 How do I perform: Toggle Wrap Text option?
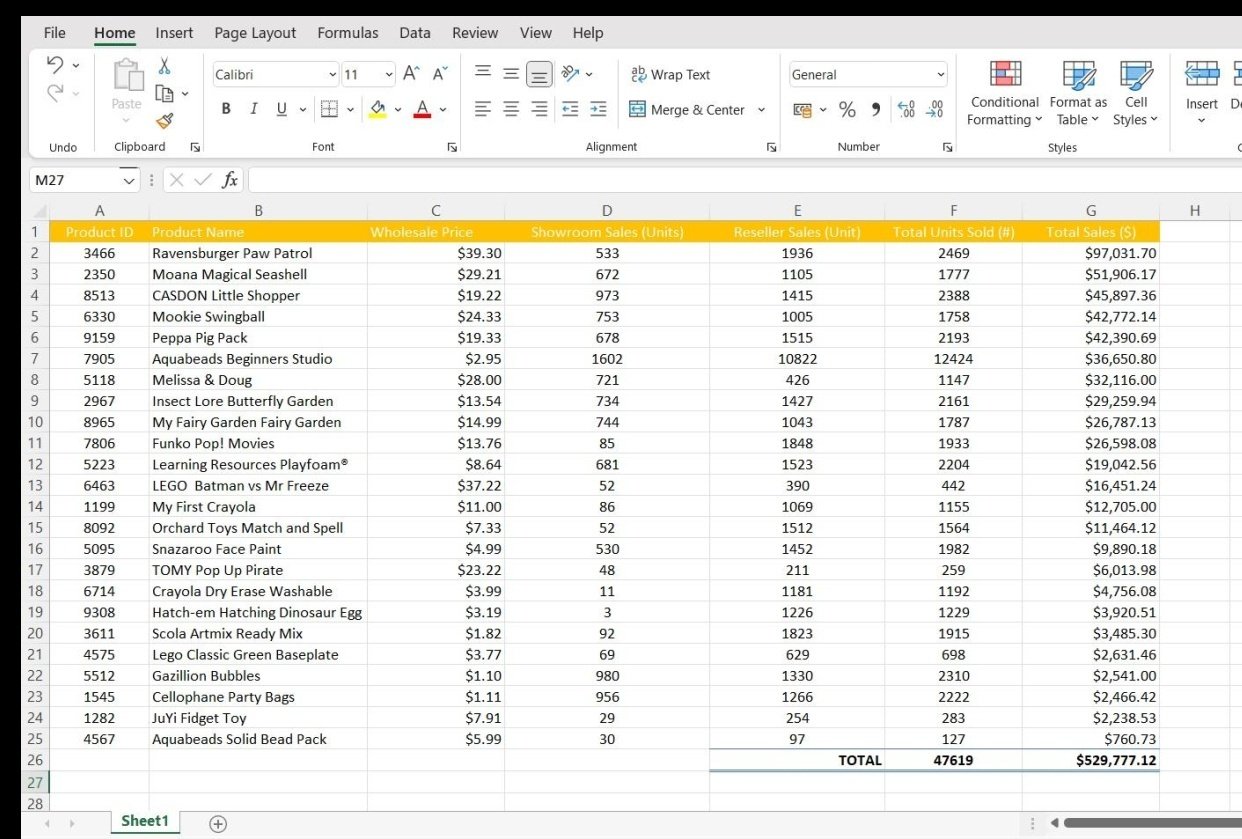(x=670, y=75)
